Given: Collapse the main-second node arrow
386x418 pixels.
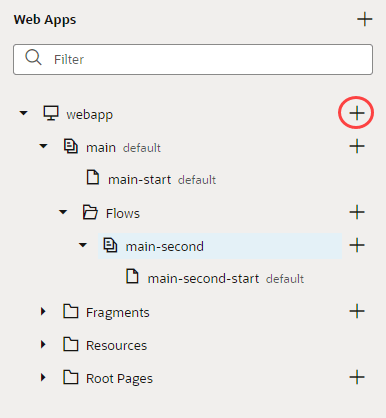Looking at the screenshot, I should [x=83, y=245].
